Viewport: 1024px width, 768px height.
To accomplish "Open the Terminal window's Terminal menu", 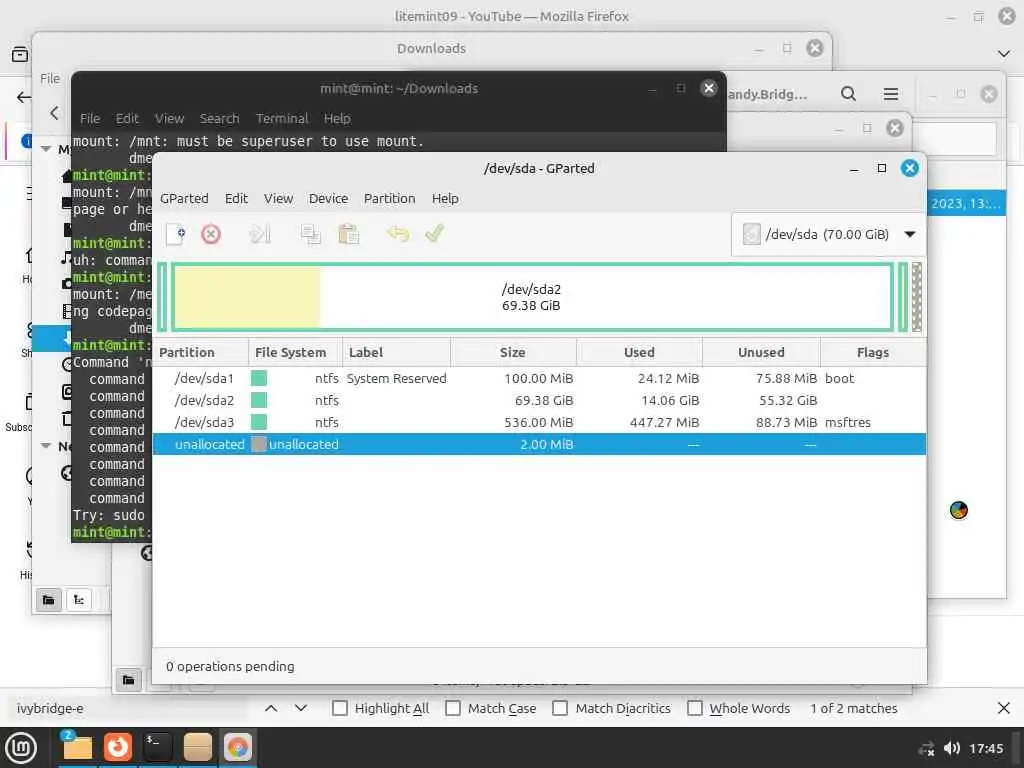I will tap(281, 118).
